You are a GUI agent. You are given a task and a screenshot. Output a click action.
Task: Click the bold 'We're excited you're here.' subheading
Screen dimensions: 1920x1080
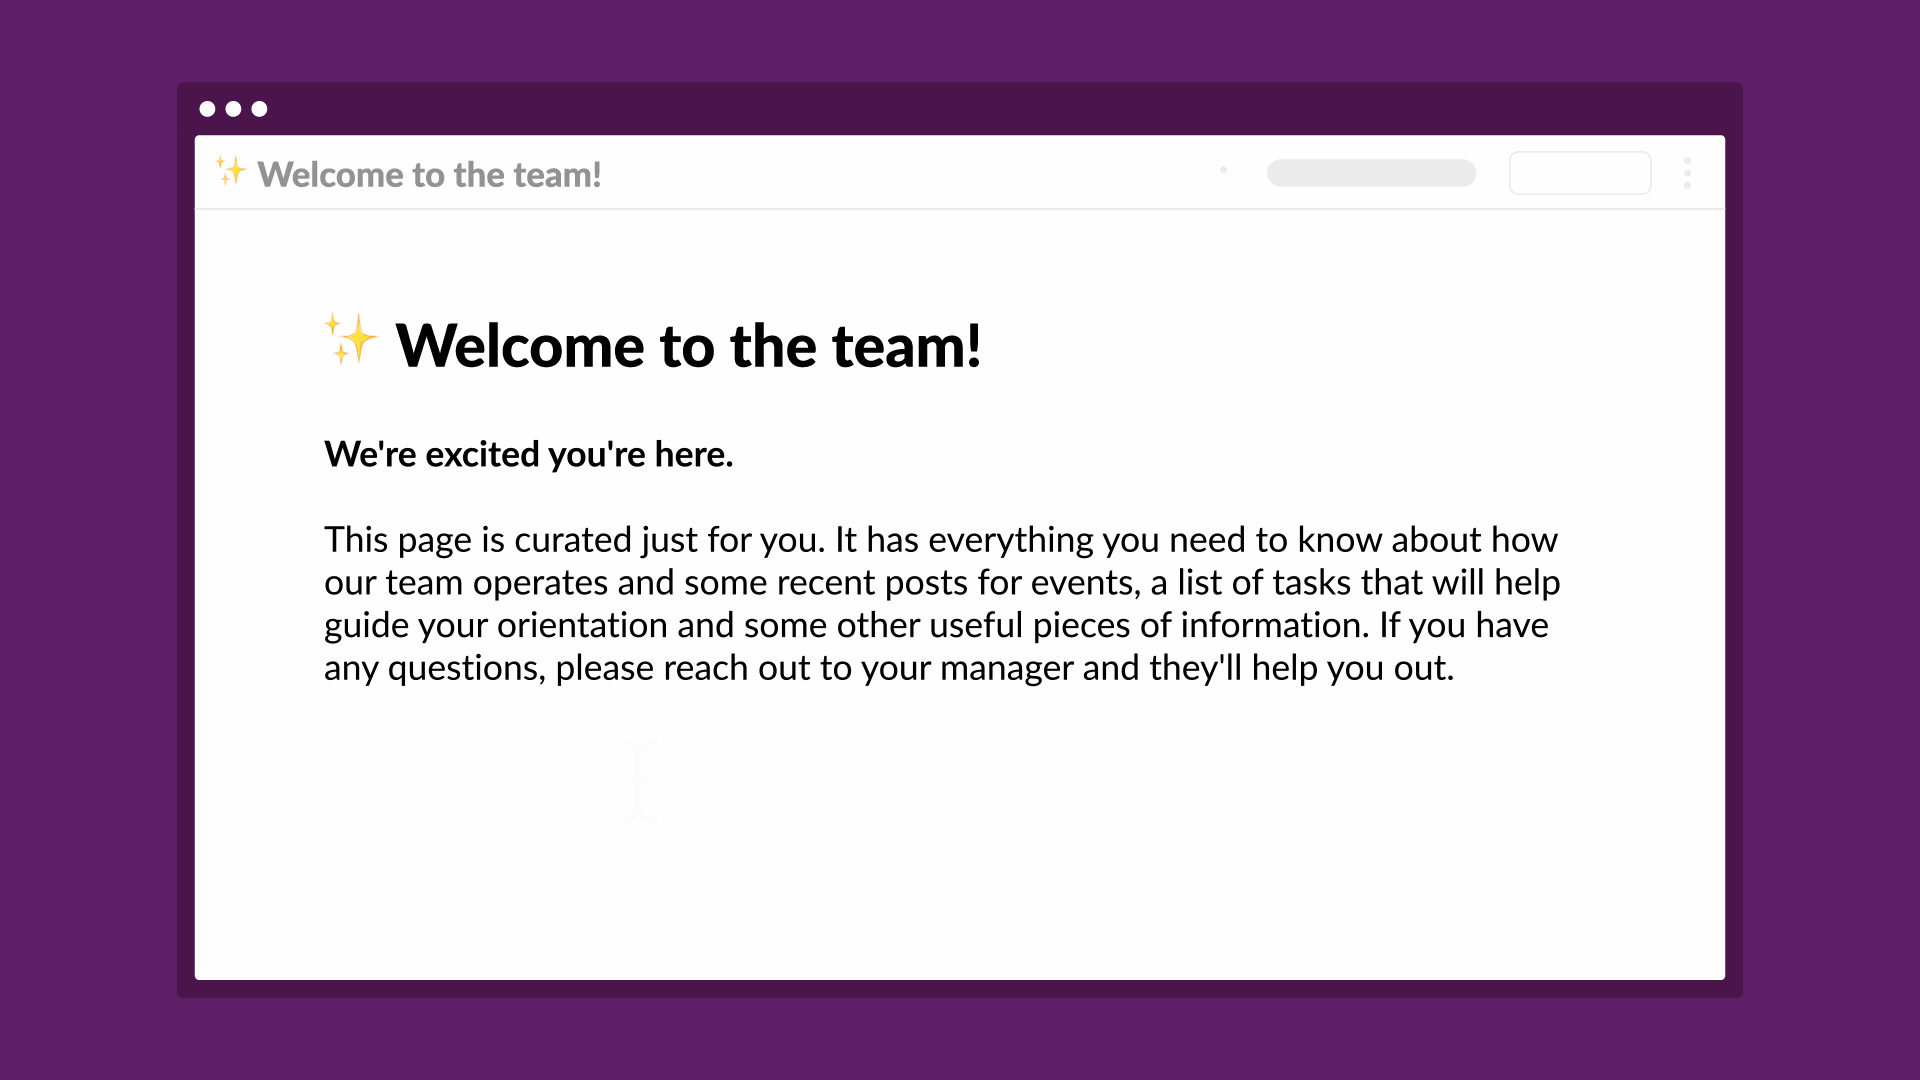coord(528,454)
